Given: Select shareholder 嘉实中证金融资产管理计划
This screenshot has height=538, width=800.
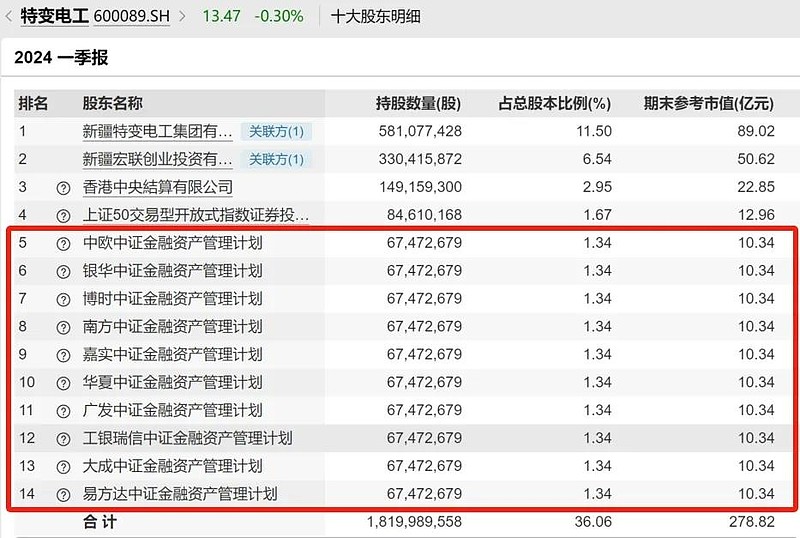Looking at the screenshot, I should 172,354.
